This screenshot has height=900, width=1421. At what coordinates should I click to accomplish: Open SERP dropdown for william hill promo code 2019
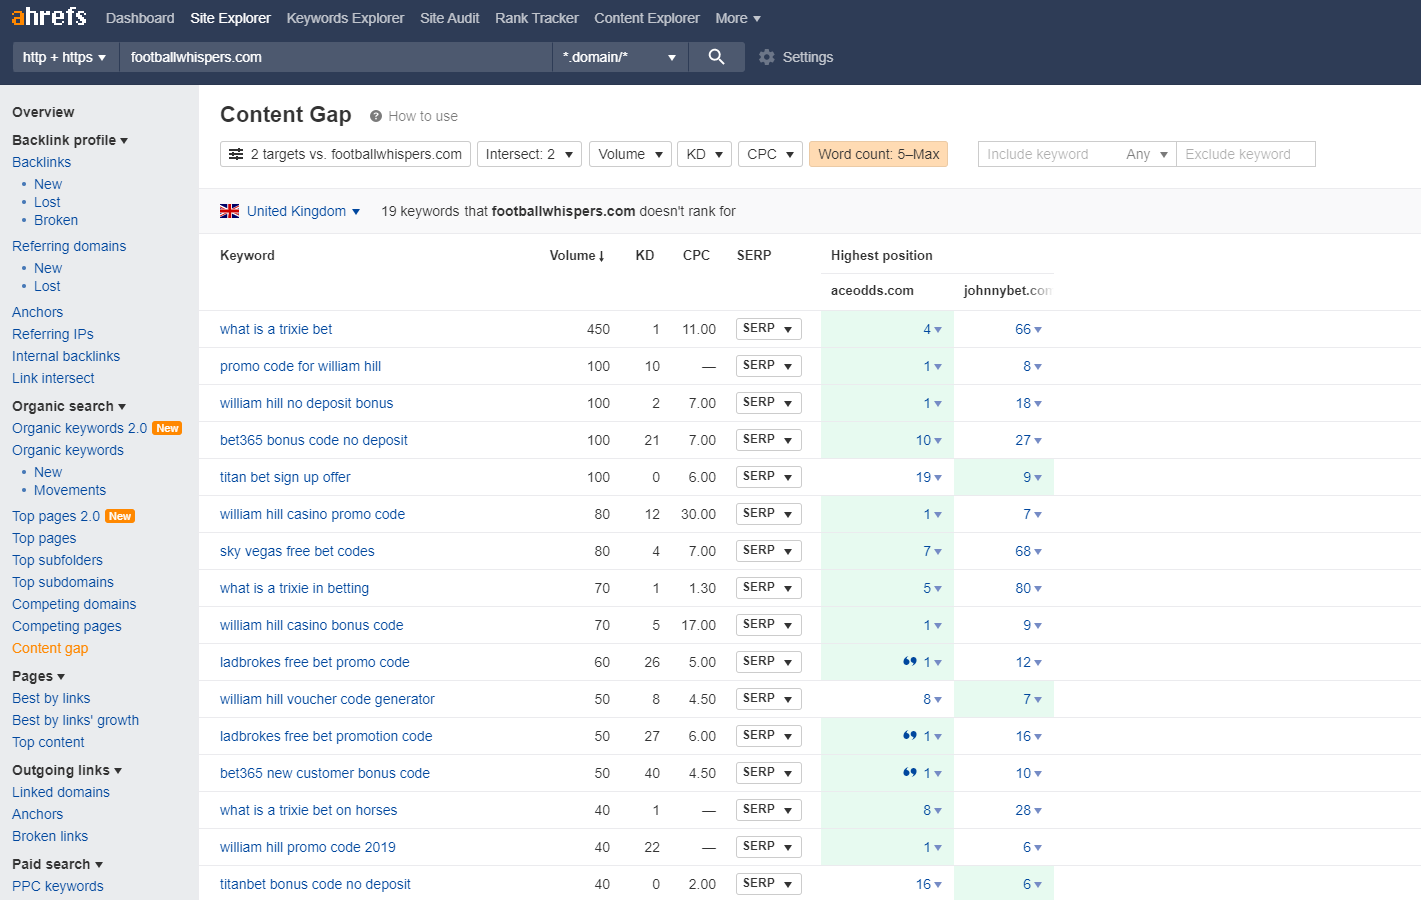click(769, 847)
